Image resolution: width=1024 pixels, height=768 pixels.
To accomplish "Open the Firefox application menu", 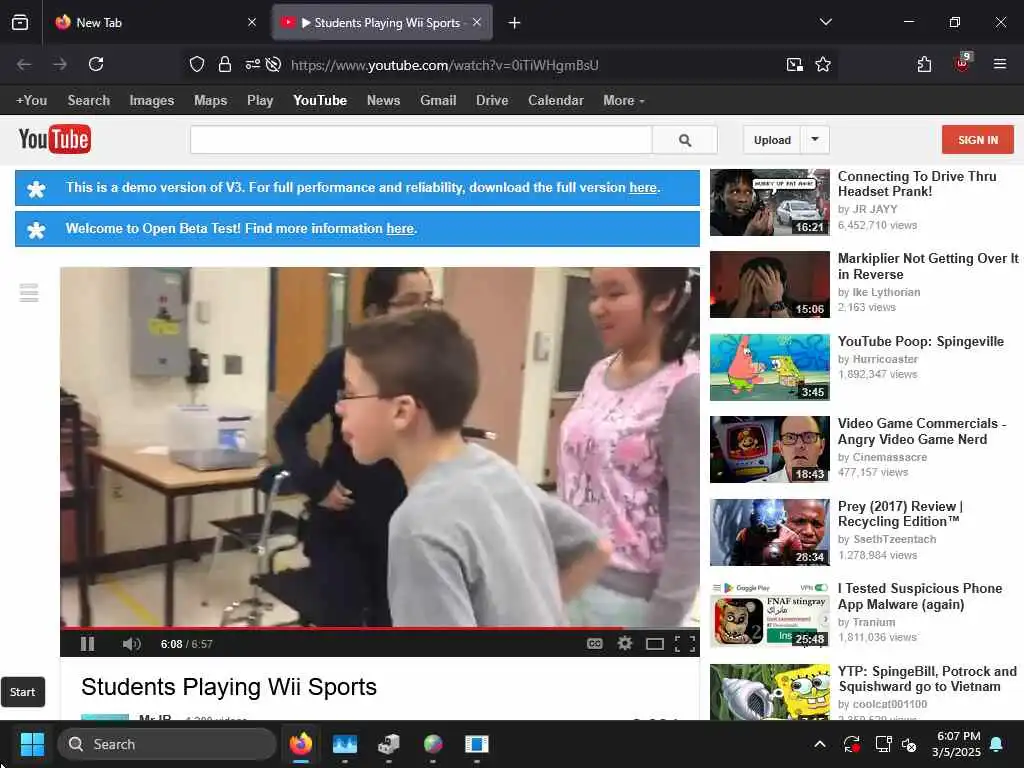I will click(x=1000, y=64).
